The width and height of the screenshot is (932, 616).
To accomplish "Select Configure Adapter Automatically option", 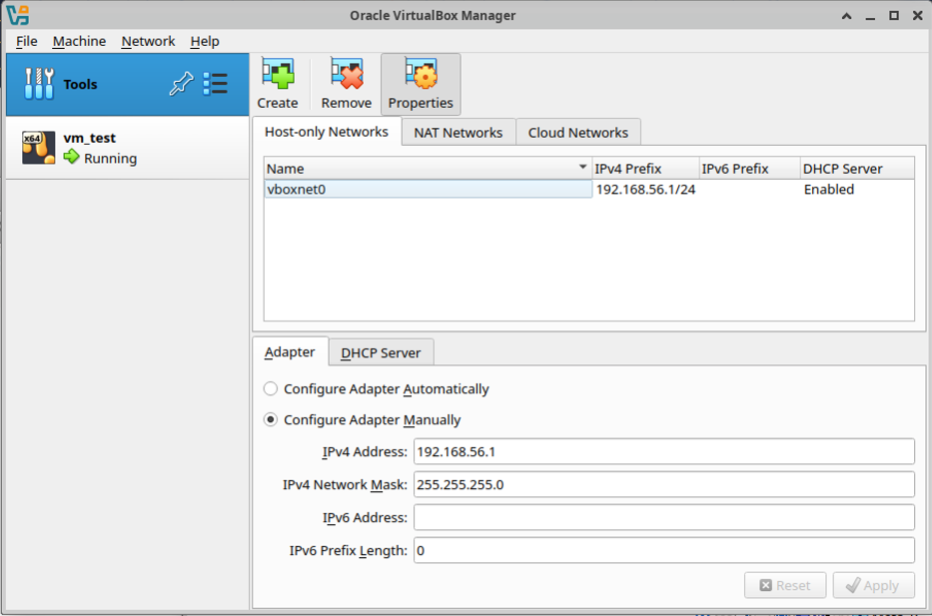I will tap(270, 389).
